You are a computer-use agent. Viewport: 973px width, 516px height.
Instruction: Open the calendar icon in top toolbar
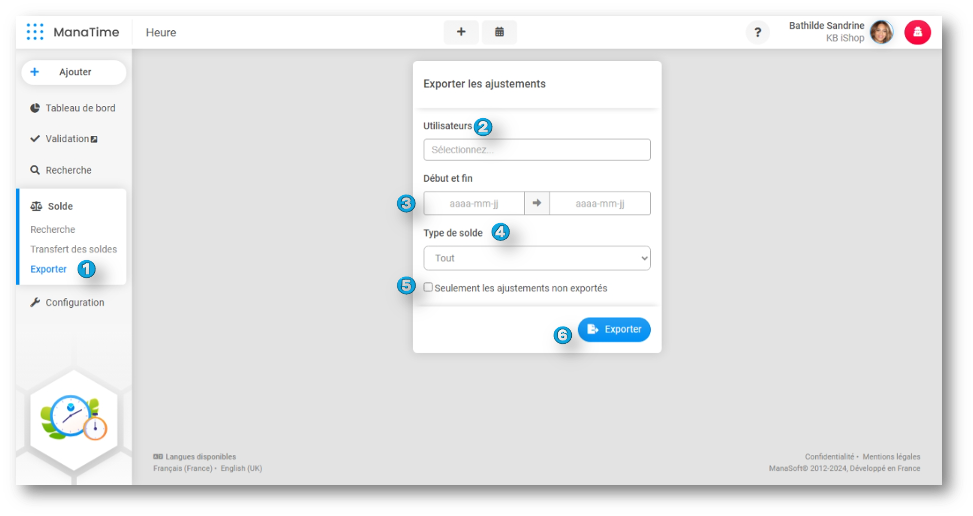(x=499, y=32)
